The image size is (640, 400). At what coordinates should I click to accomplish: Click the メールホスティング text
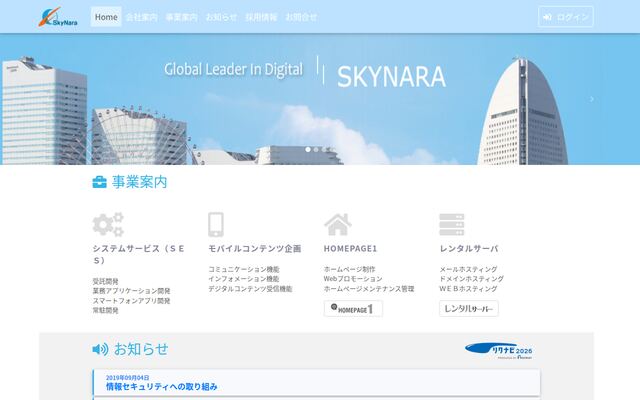coord(469,269)
